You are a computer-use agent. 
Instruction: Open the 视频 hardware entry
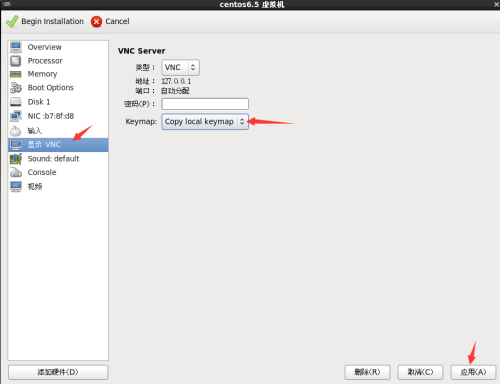[x=58, y=187]
